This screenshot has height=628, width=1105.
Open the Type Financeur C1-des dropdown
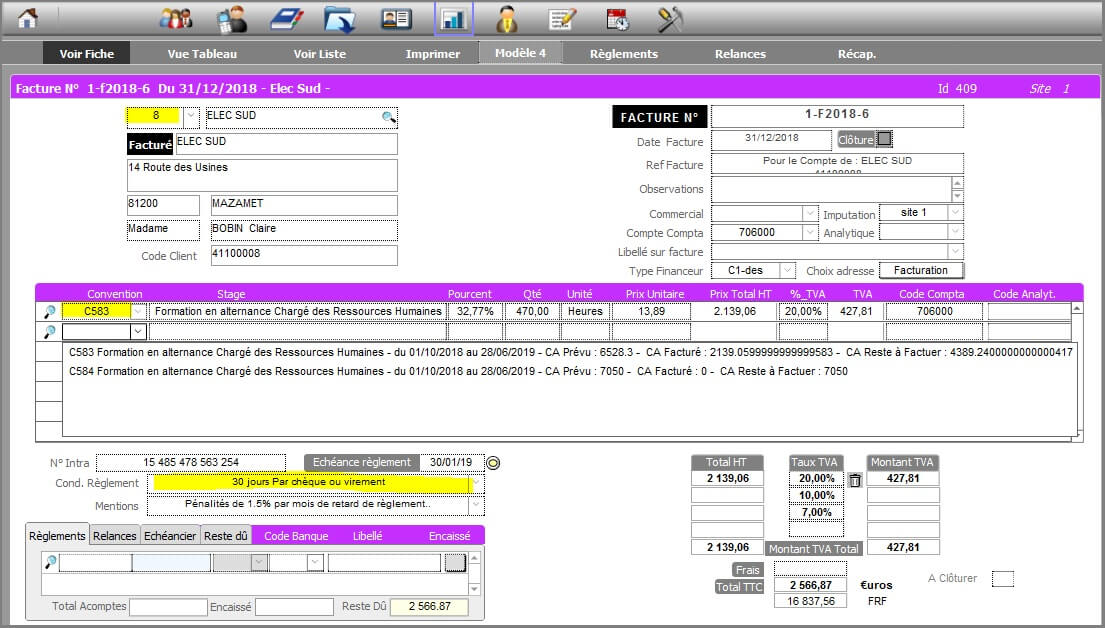787,271
